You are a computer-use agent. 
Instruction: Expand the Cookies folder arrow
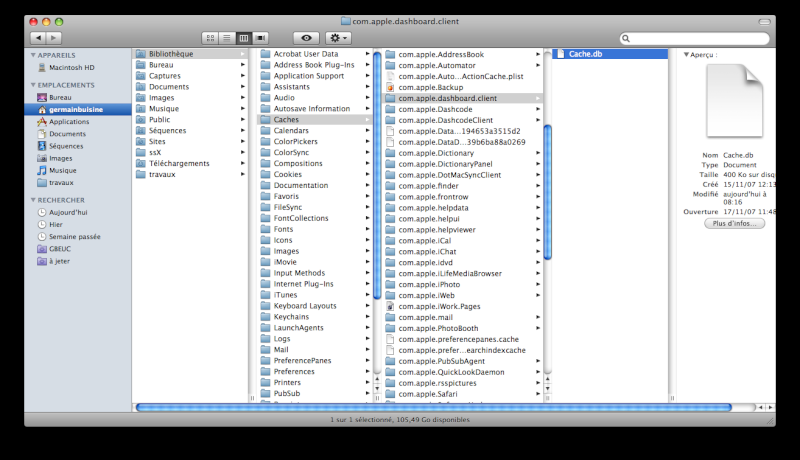367,174
